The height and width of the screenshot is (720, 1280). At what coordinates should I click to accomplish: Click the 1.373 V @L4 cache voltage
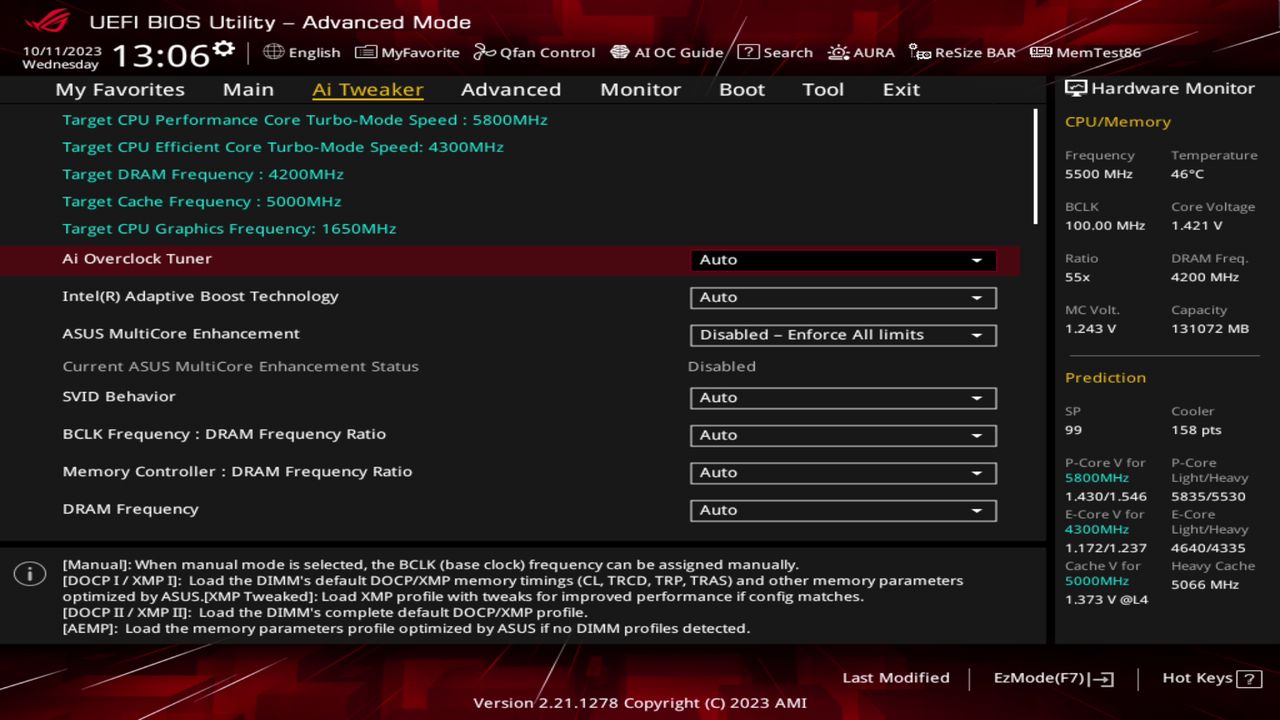point(1107,600)
